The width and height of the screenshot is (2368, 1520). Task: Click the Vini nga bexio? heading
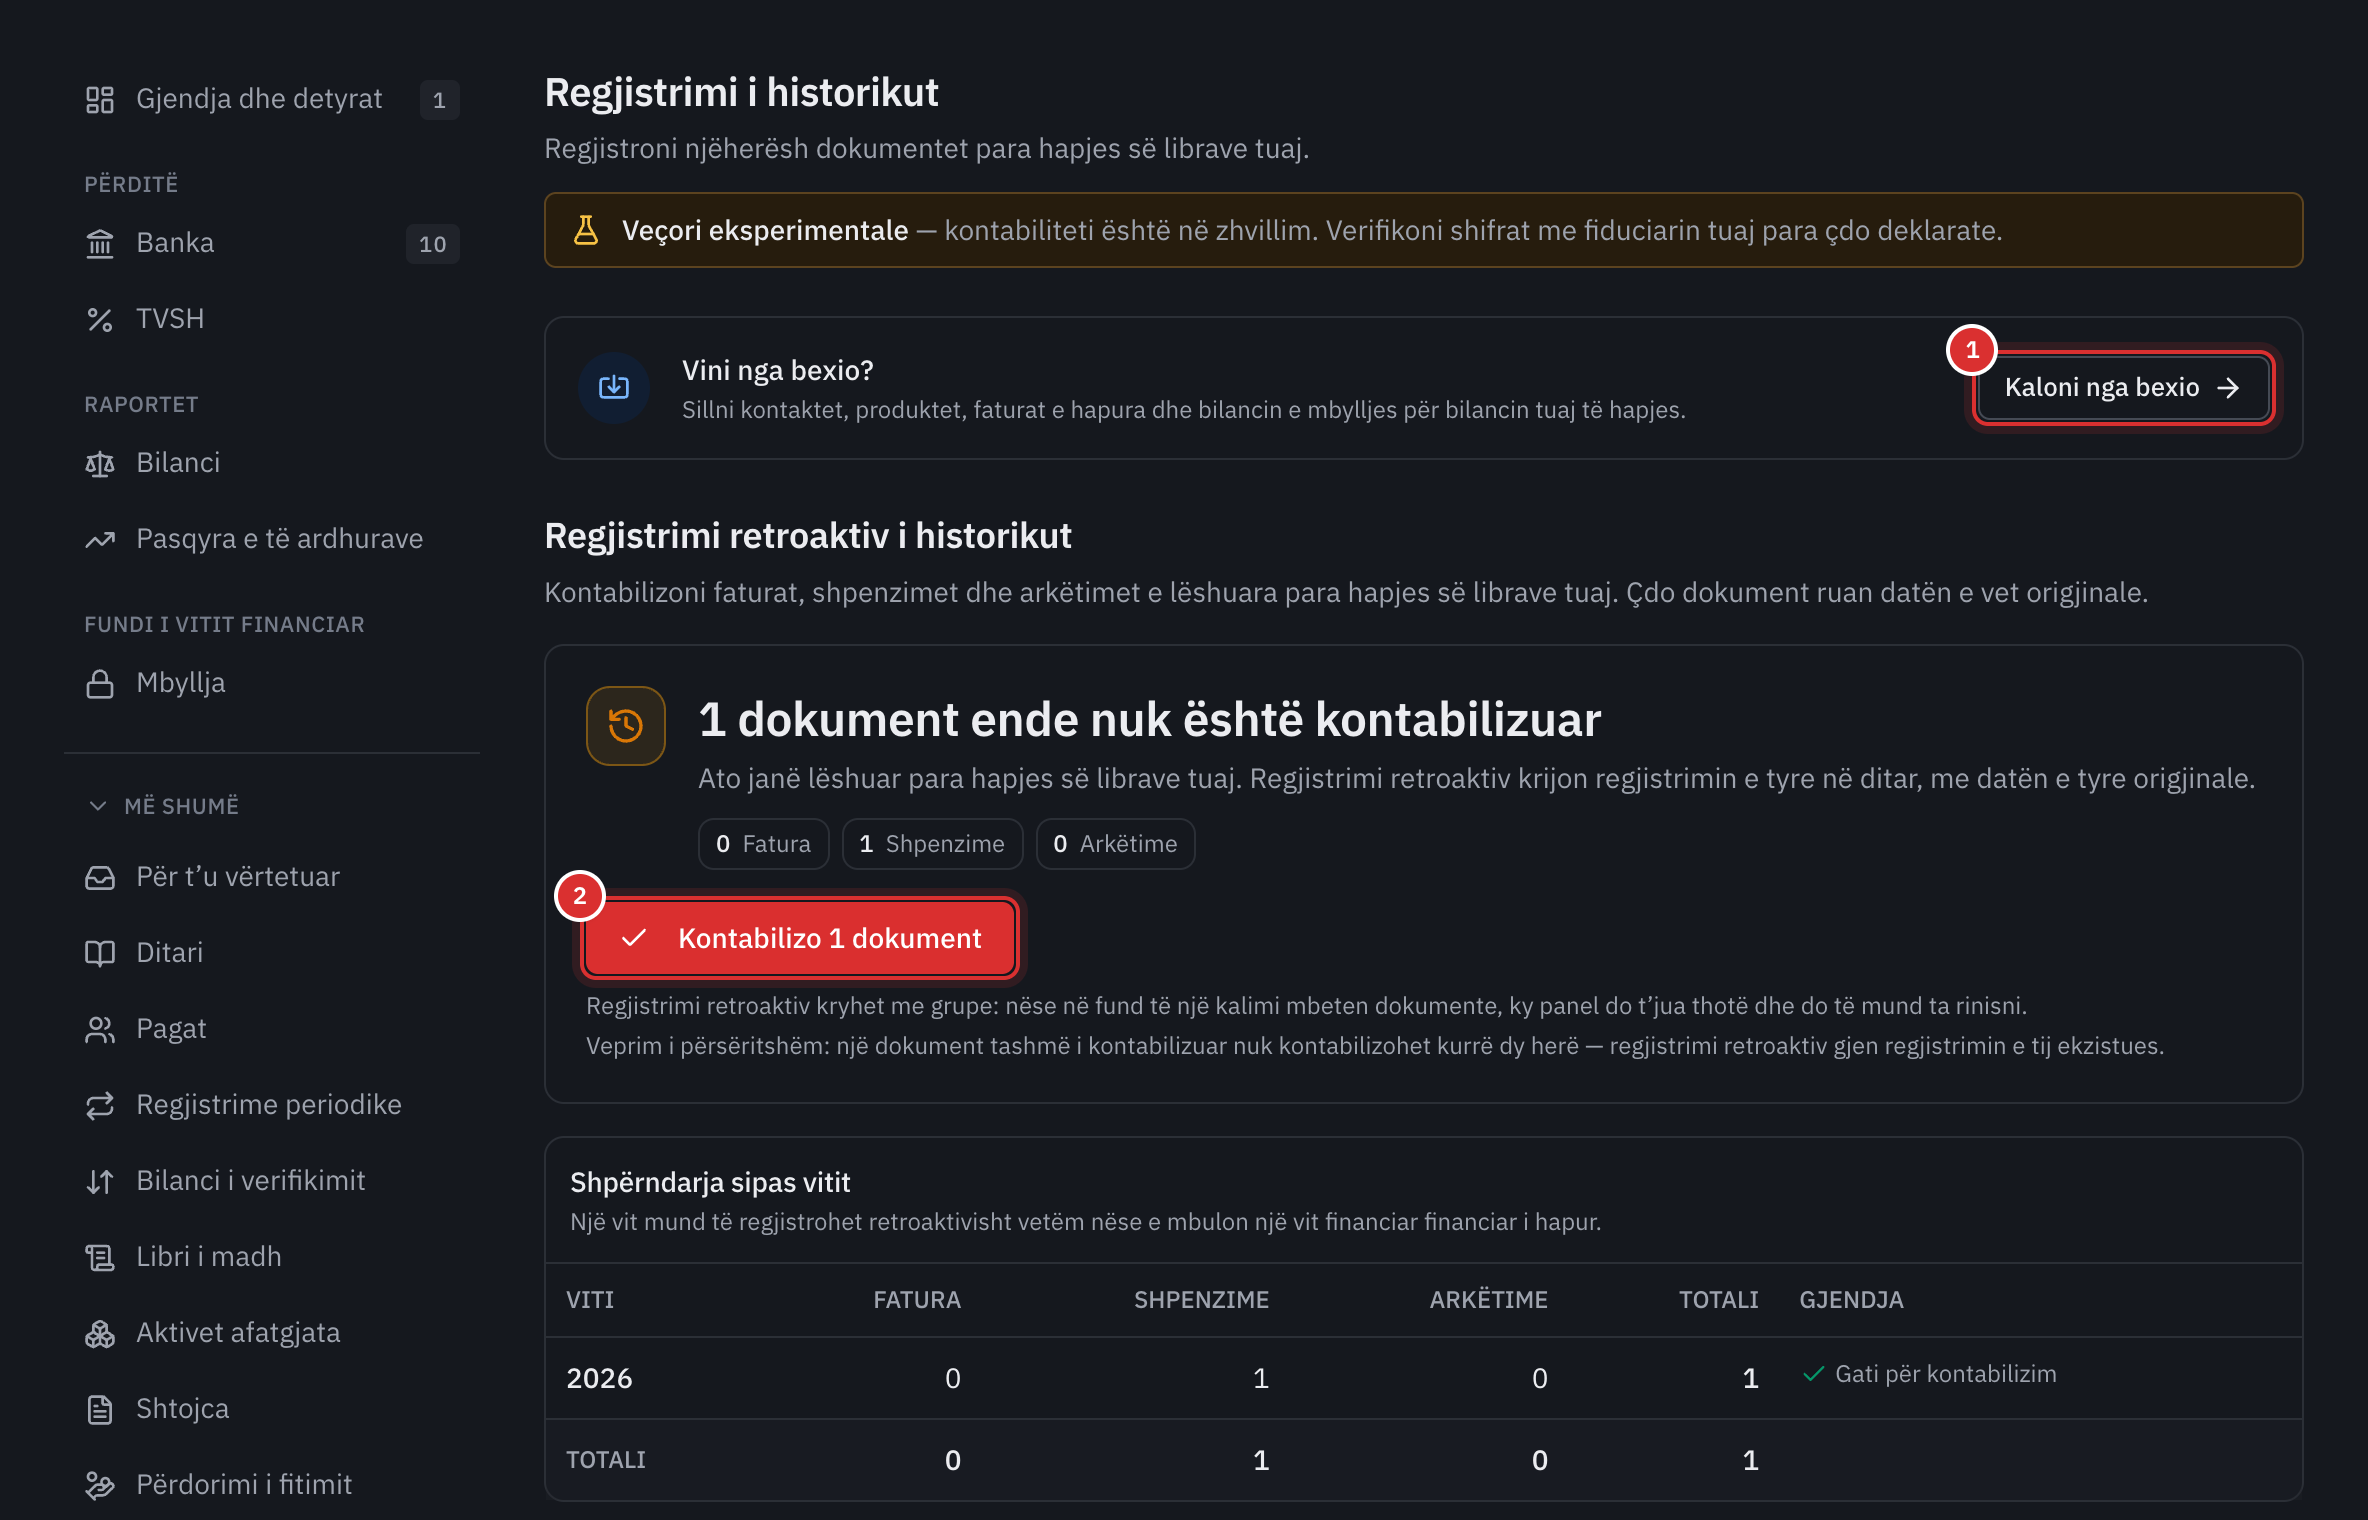coord(778,371)
